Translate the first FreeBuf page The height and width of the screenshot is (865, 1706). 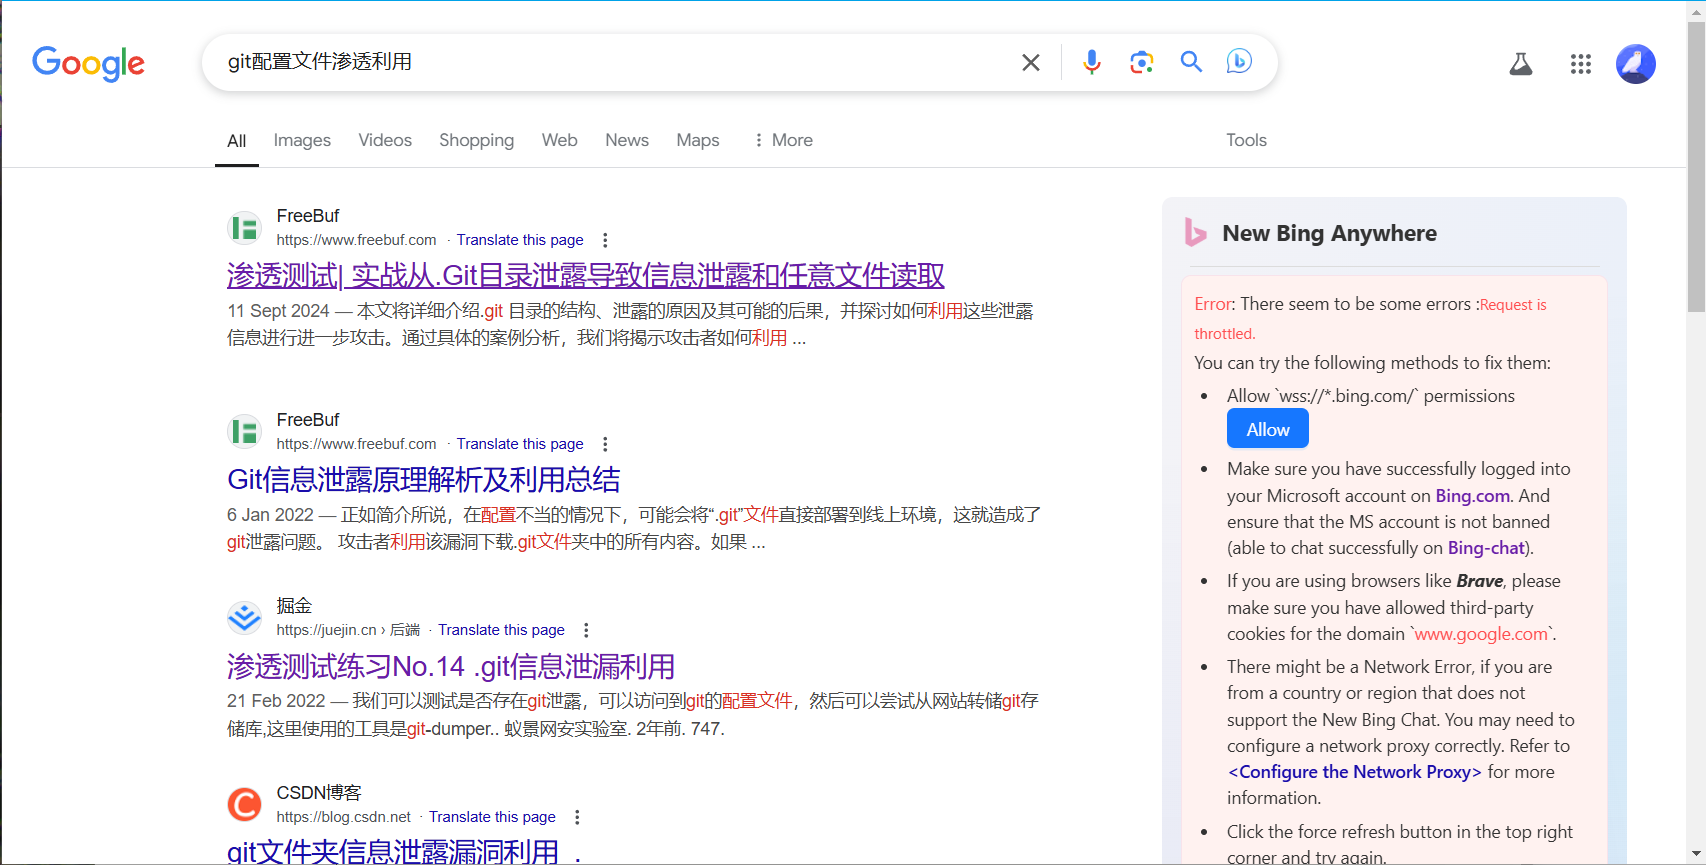520,240
